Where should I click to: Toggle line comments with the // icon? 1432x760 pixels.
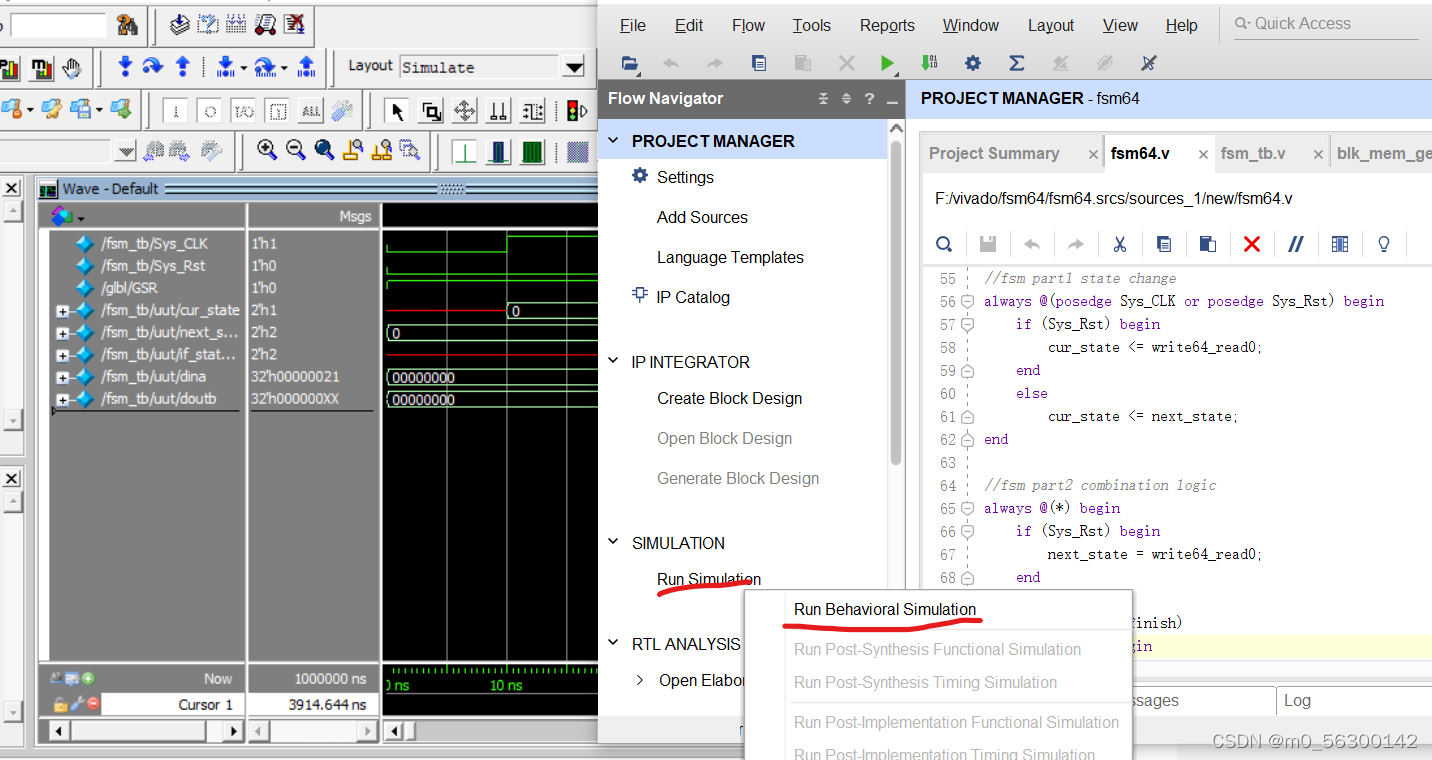point(1296,244)
